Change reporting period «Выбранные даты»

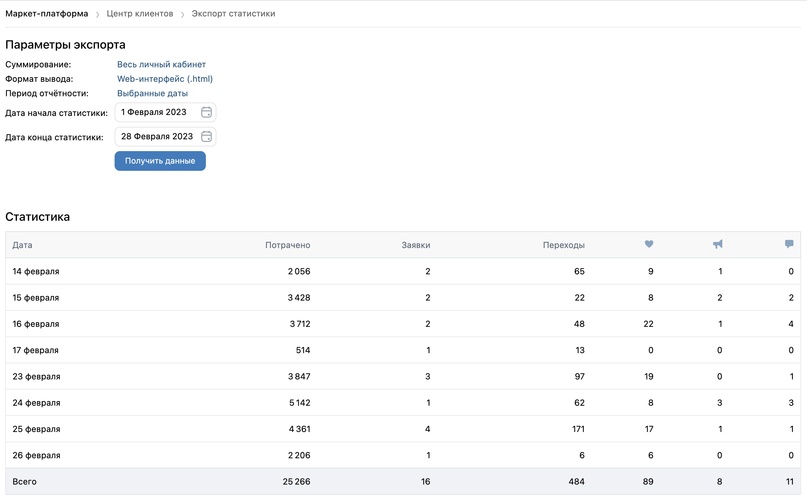152,93
